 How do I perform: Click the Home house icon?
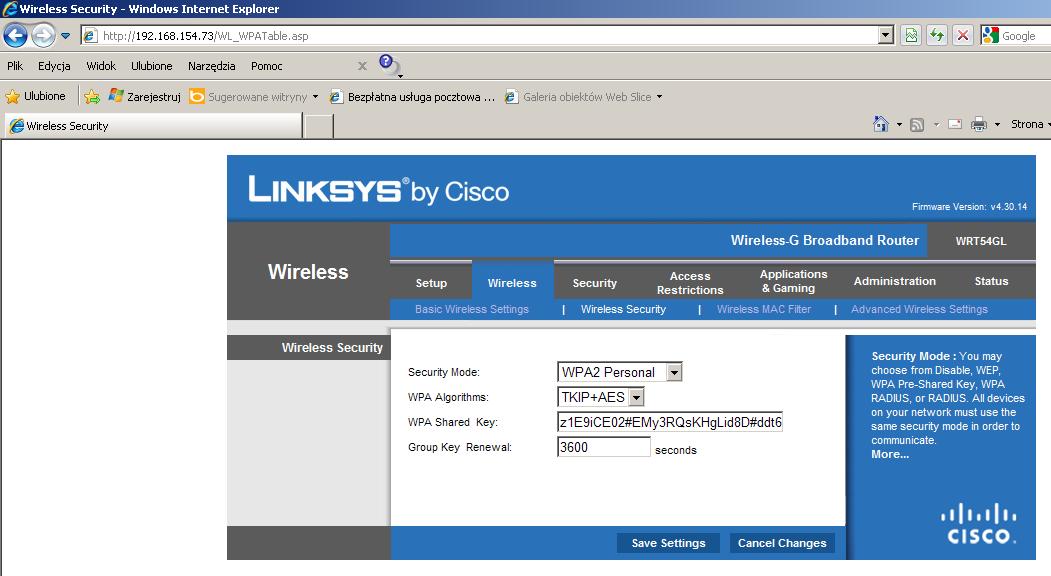click(x=880, y=124)
